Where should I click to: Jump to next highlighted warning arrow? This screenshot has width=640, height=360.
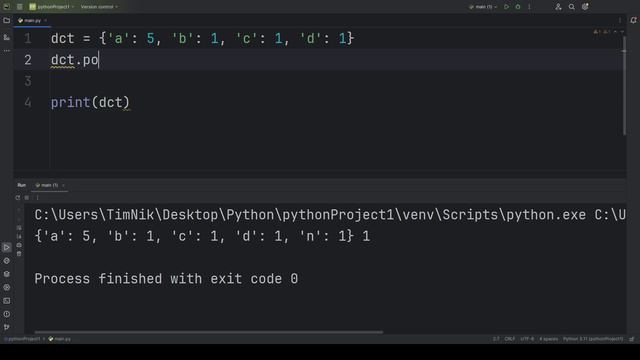click(x=622, y=32)
